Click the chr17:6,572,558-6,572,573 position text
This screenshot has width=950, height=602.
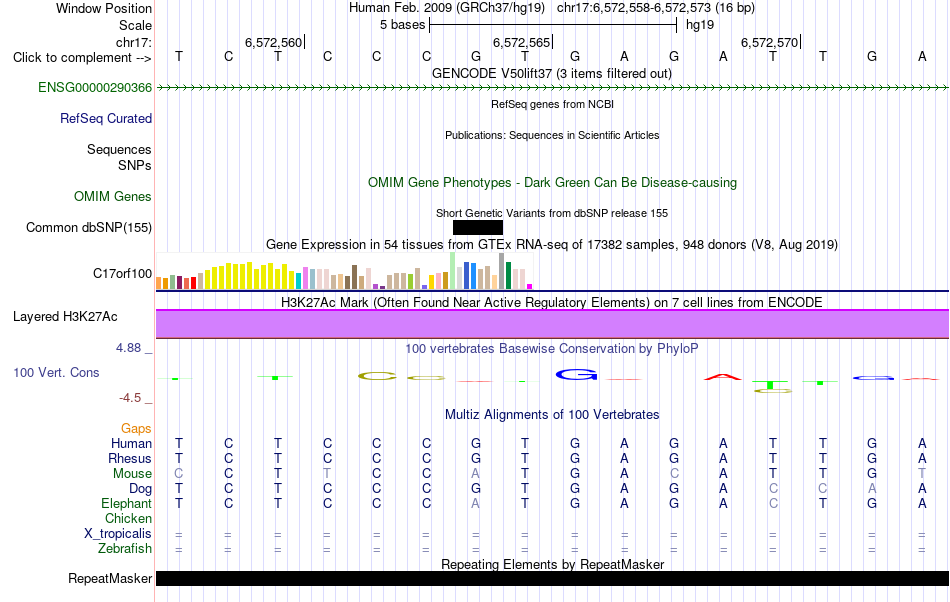click(656, 8)
